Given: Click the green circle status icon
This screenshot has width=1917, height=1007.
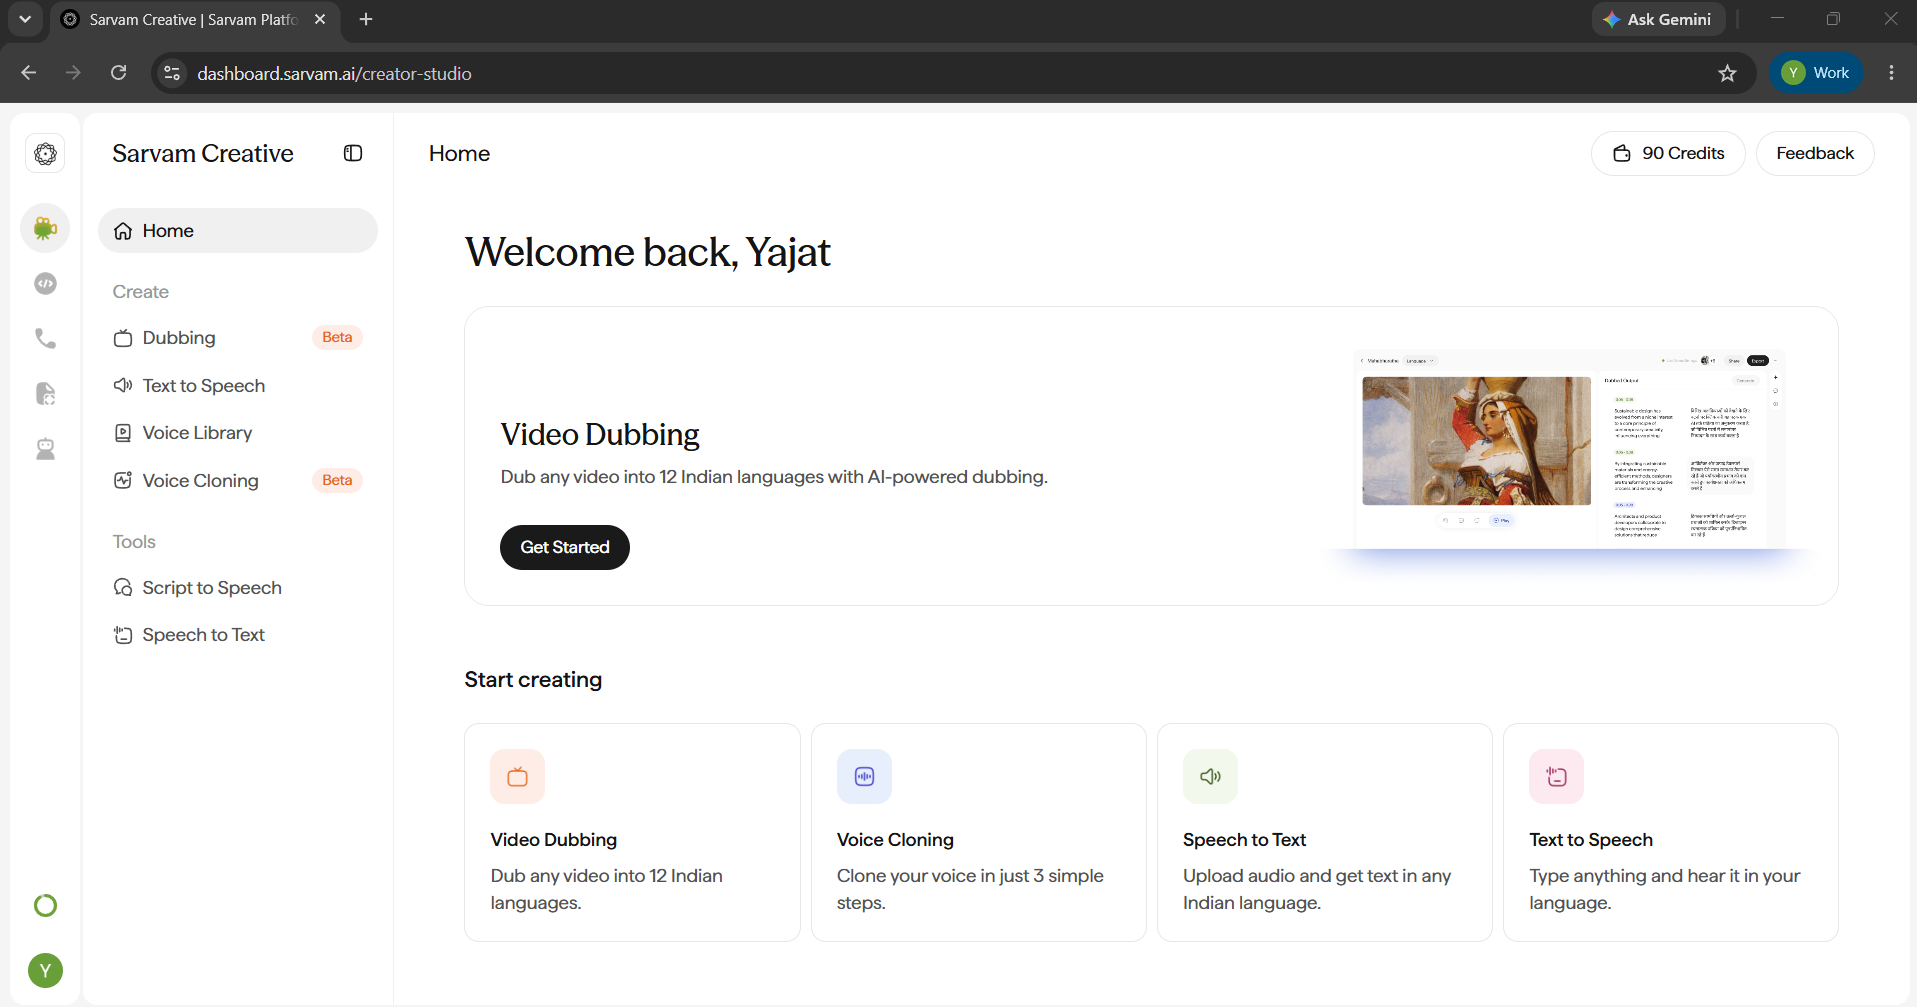Looking at the screenshot, I should [x=45, y=905].
